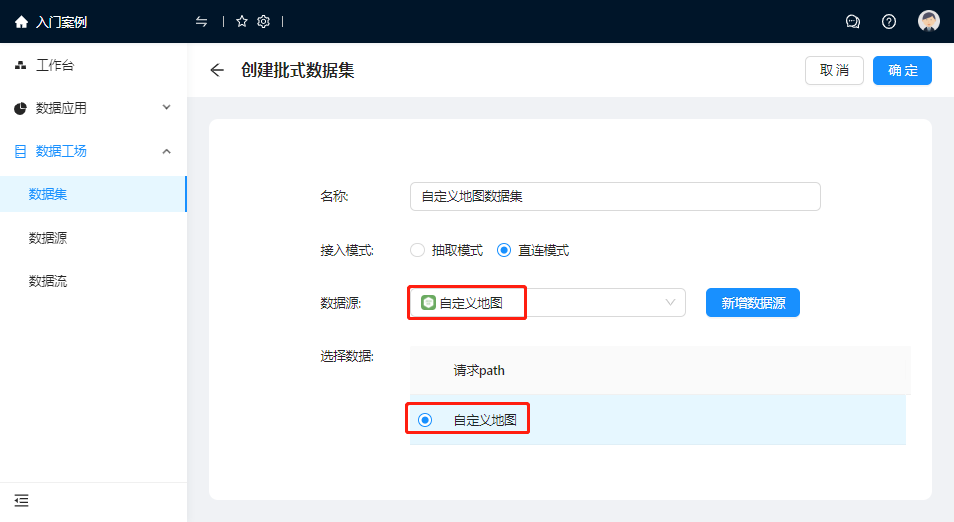The height and width of the screenshot is (522, 954).
Task: Open the user avatar menu
Action: (929, 22)
